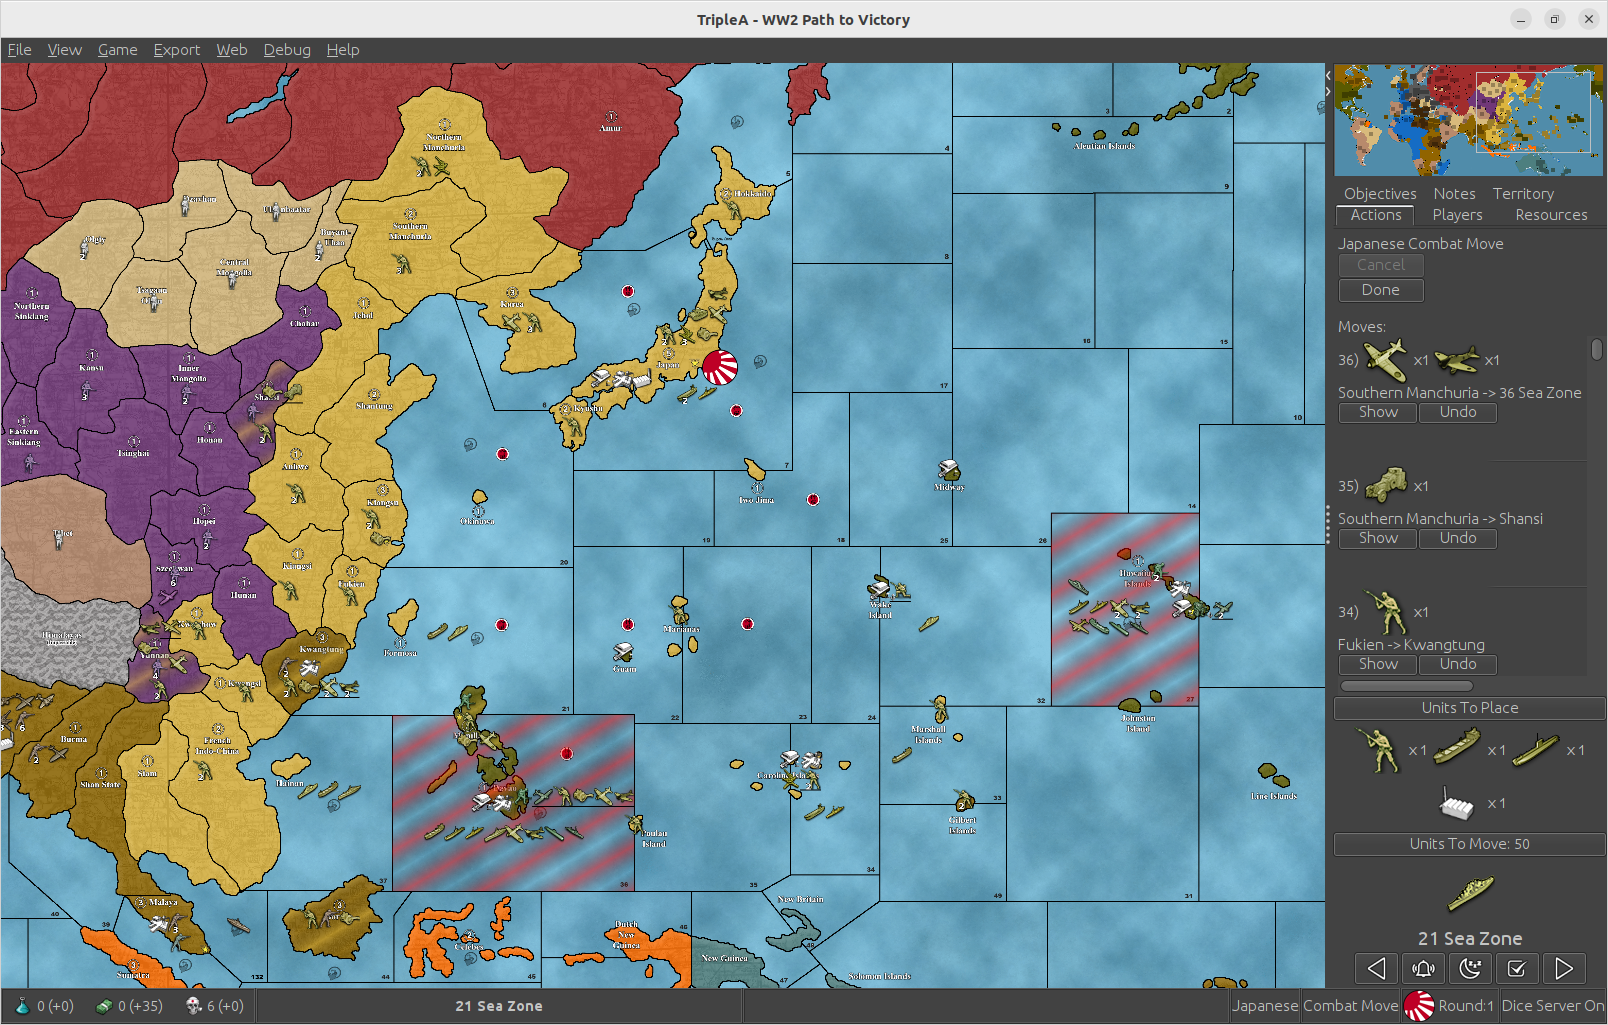Screen dimensions: 1608x1025
Task: Select the transport ship in Units To Place
Action: point(1456,747)
